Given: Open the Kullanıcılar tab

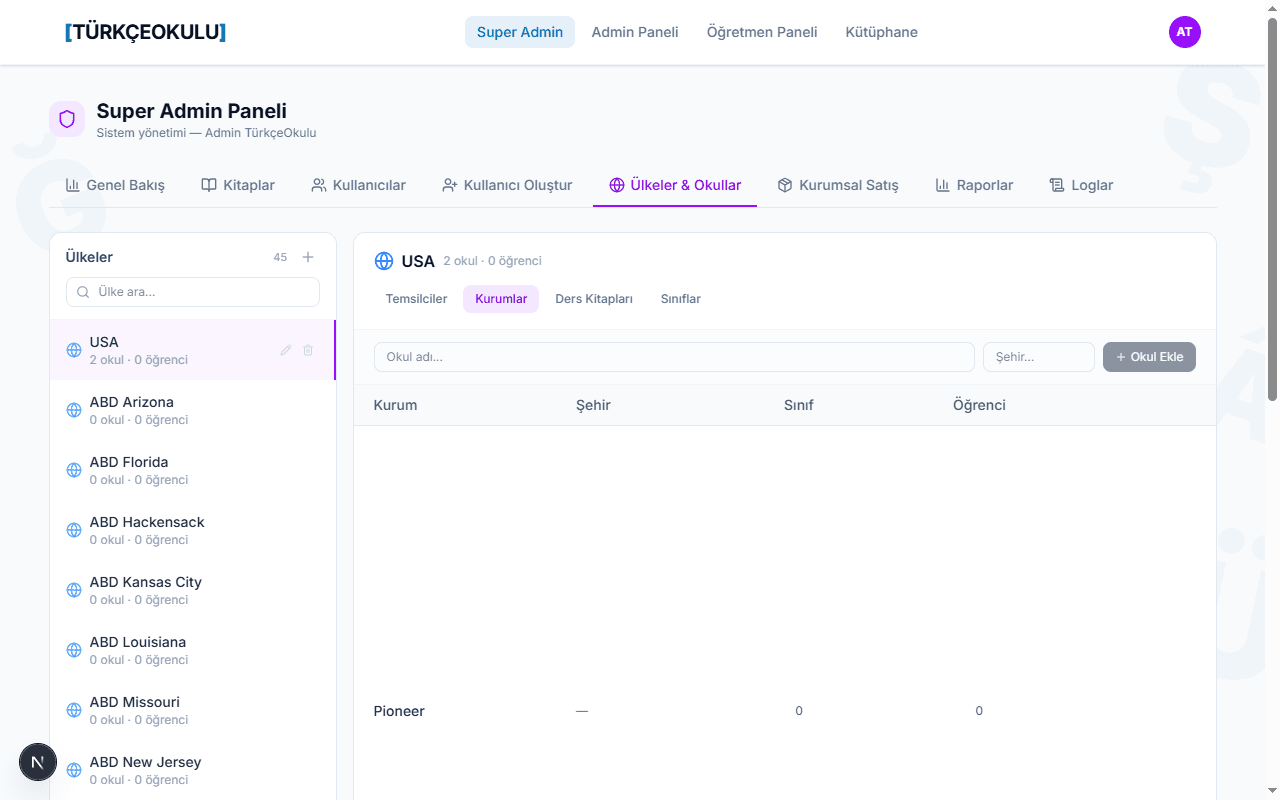Looking at the screenshot, I should [359, 185].
